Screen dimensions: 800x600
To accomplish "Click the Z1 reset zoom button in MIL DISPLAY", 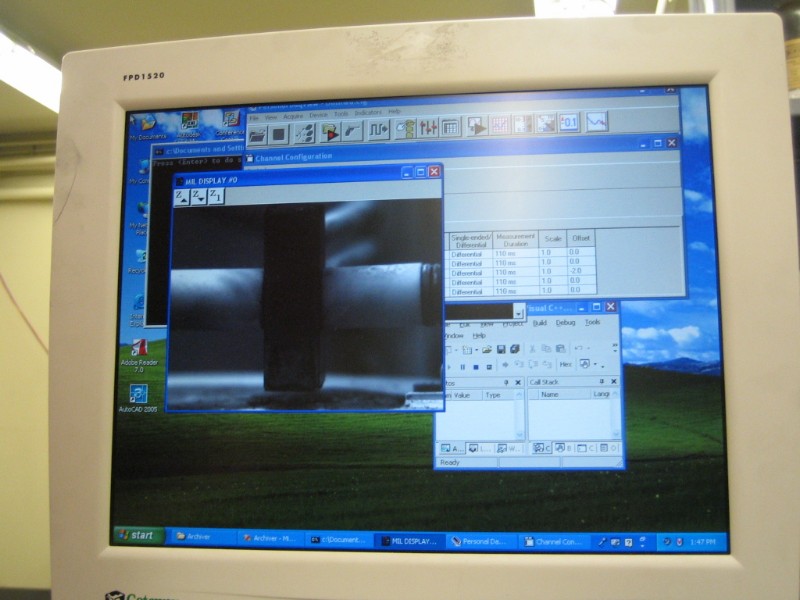I will pos(216,195).
